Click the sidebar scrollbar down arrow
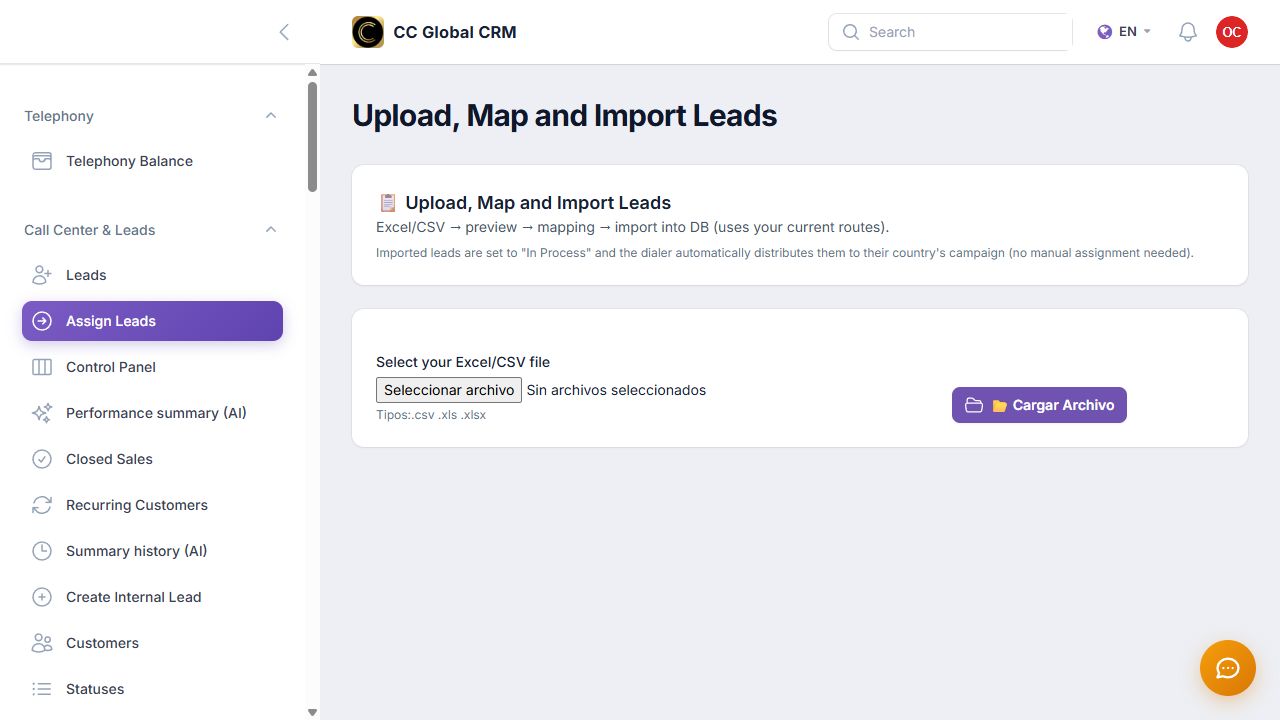 pos(312,712)
